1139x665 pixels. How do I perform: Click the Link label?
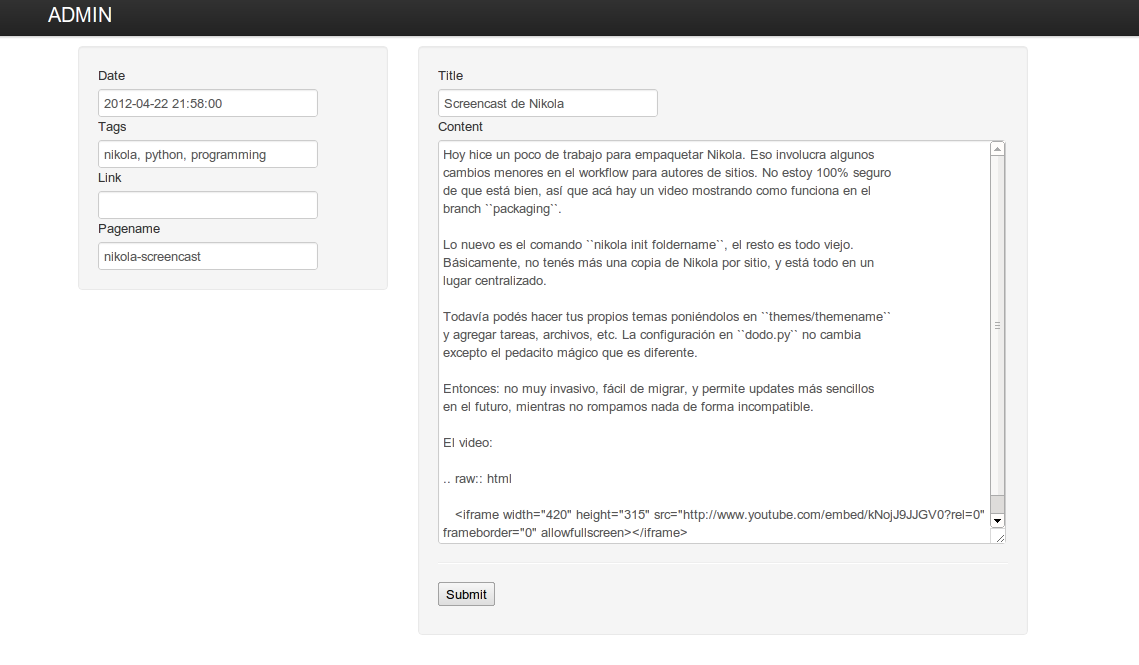click(x=110, y=177)
